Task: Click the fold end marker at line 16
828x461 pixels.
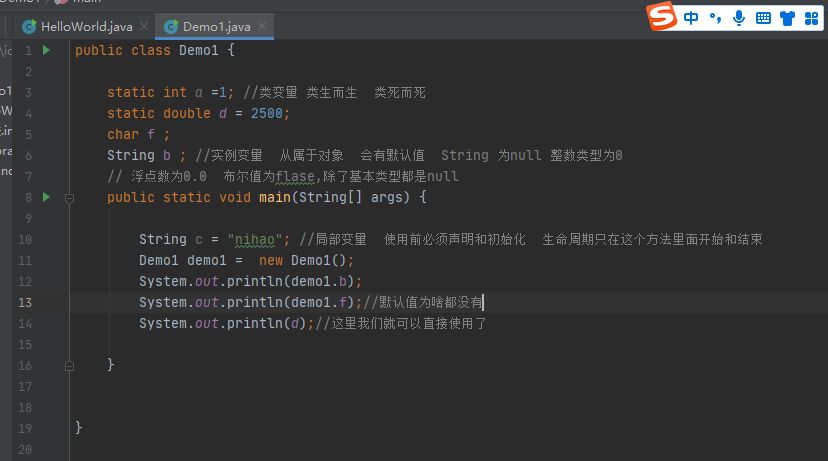Action: pos(70,365)
